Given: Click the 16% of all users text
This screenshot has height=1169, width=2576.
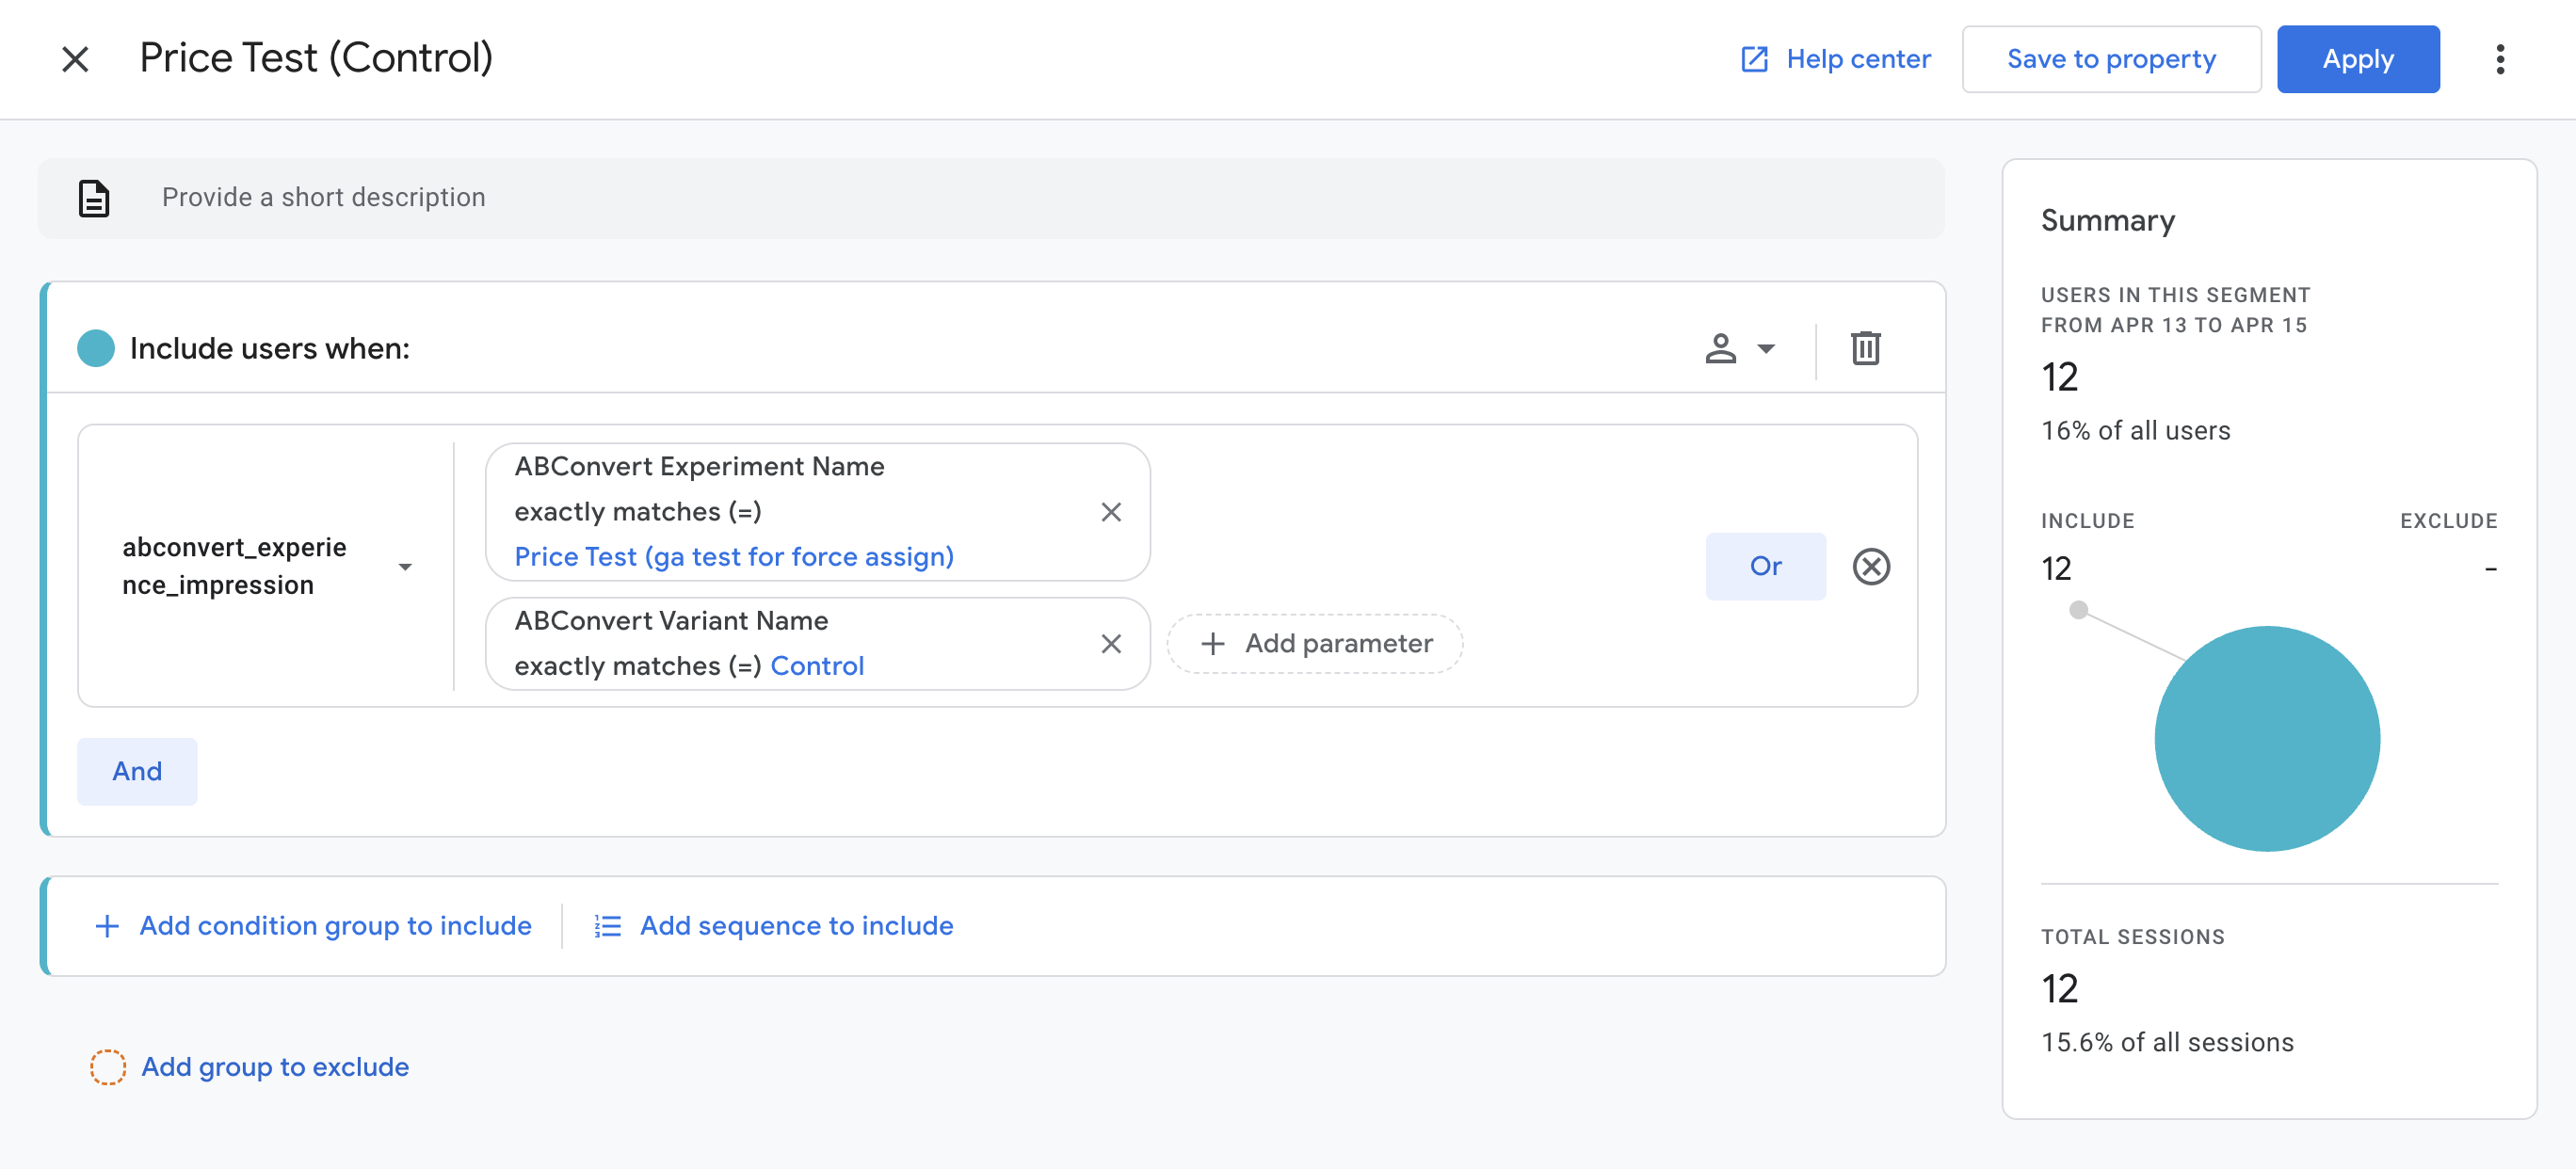Looking at the screenshot, I should (2135, 431).
